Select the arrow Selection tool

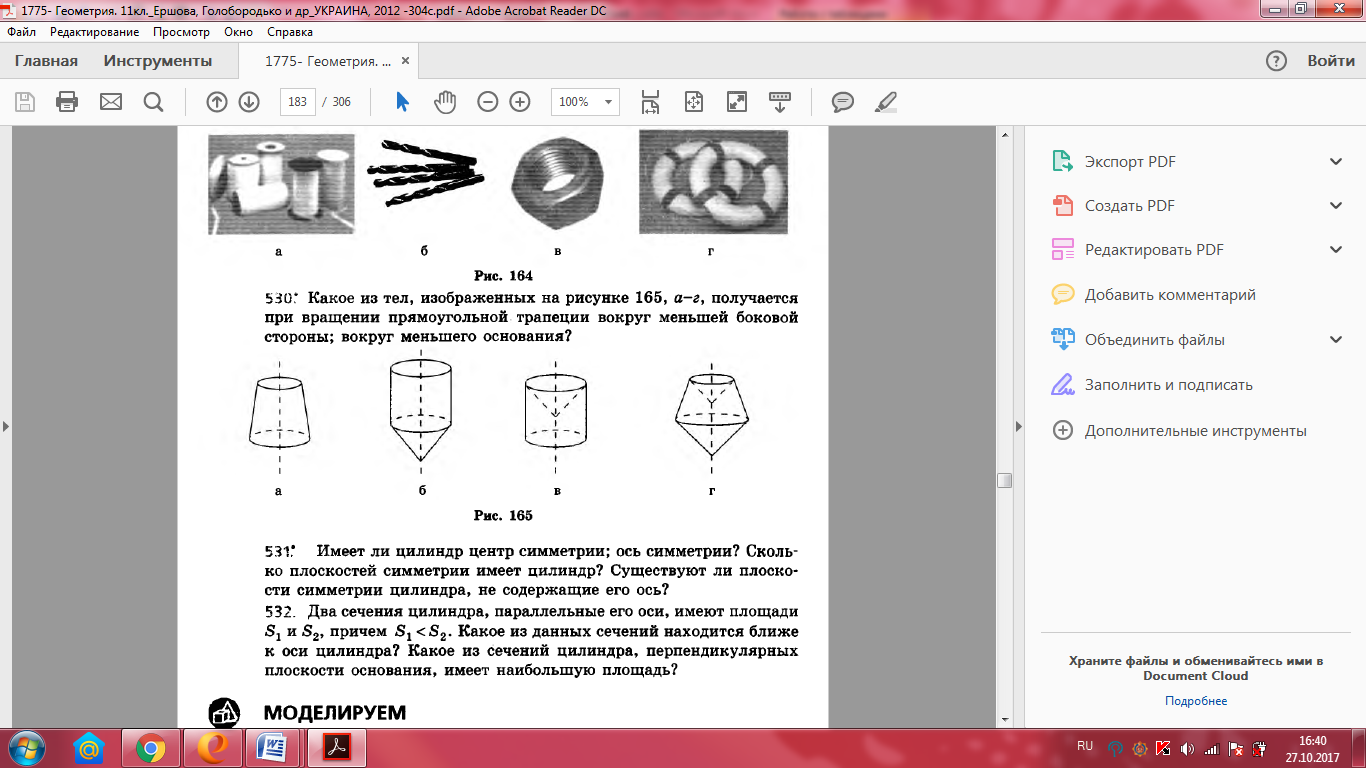pos(402,102)
